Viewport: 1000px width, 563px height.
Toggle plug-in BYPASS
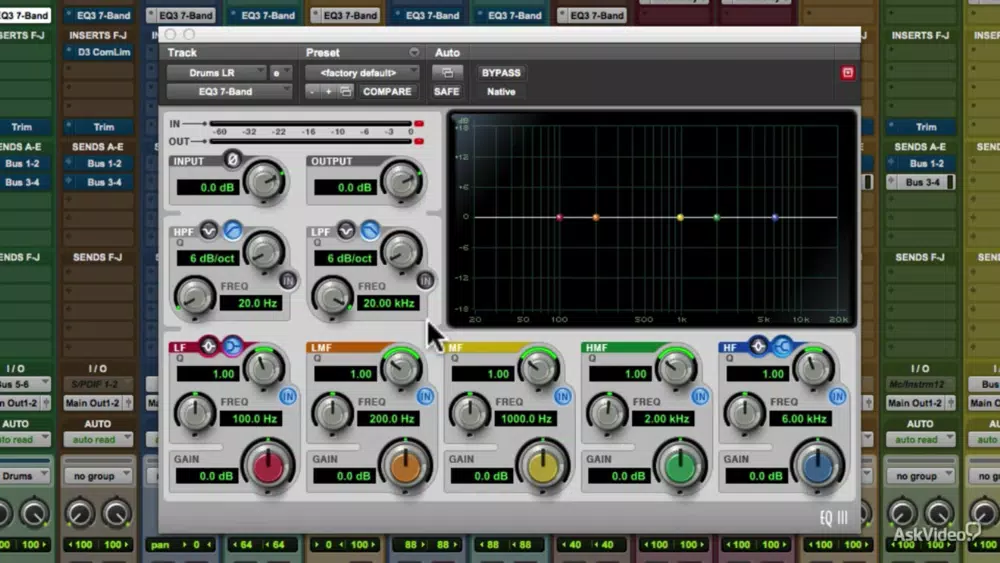point(501,73)
